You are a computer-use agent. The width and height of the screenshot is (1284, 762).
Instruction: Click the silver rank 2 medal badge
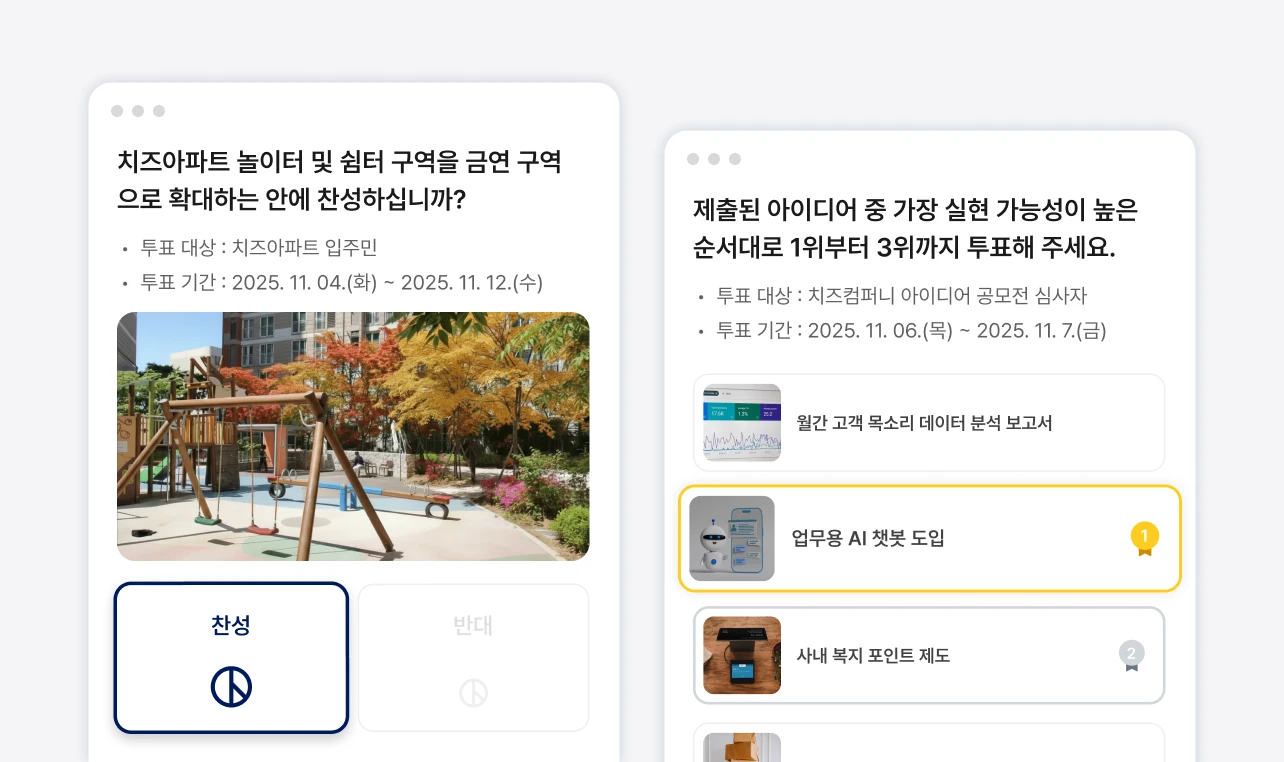(1131, 656)
